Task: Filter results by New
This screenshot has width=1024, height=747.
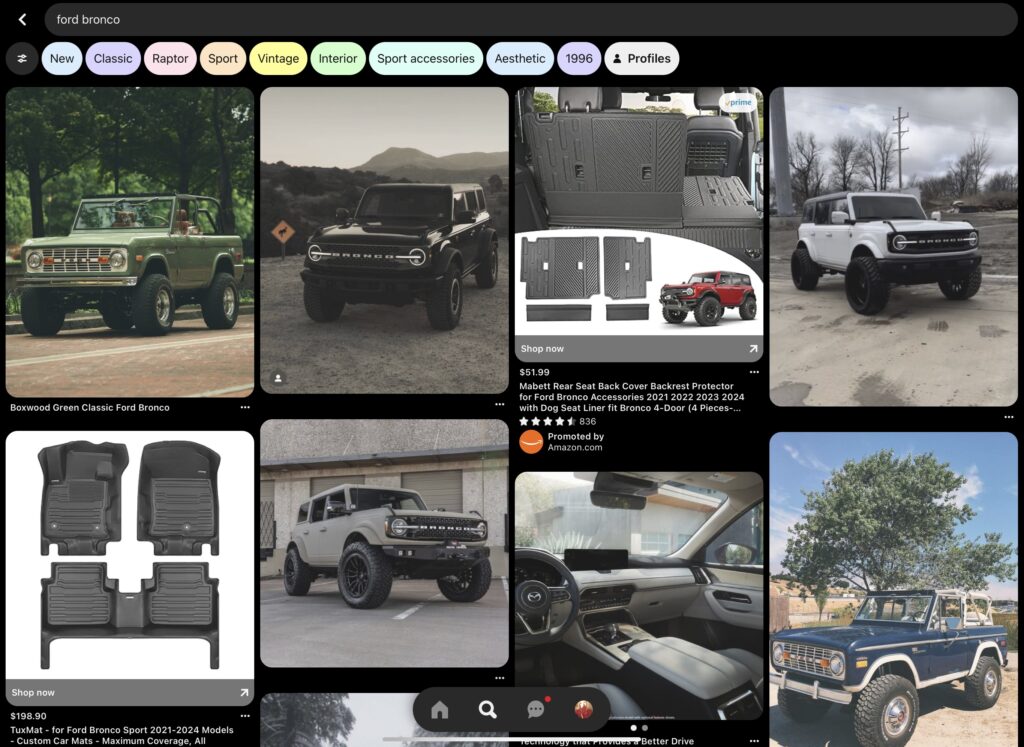Action: pyautogui.click(x=62, y=59)
